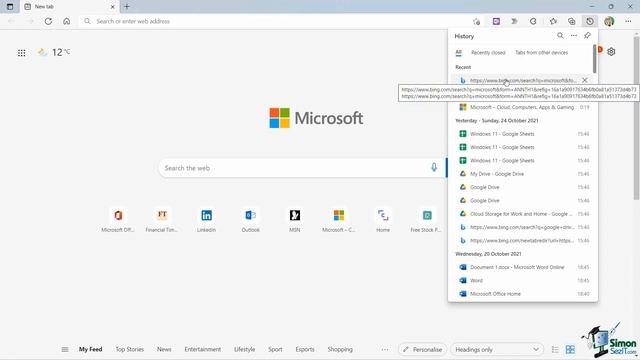
Task: Switch to Tabs from other devices
Action: (542, 53)
